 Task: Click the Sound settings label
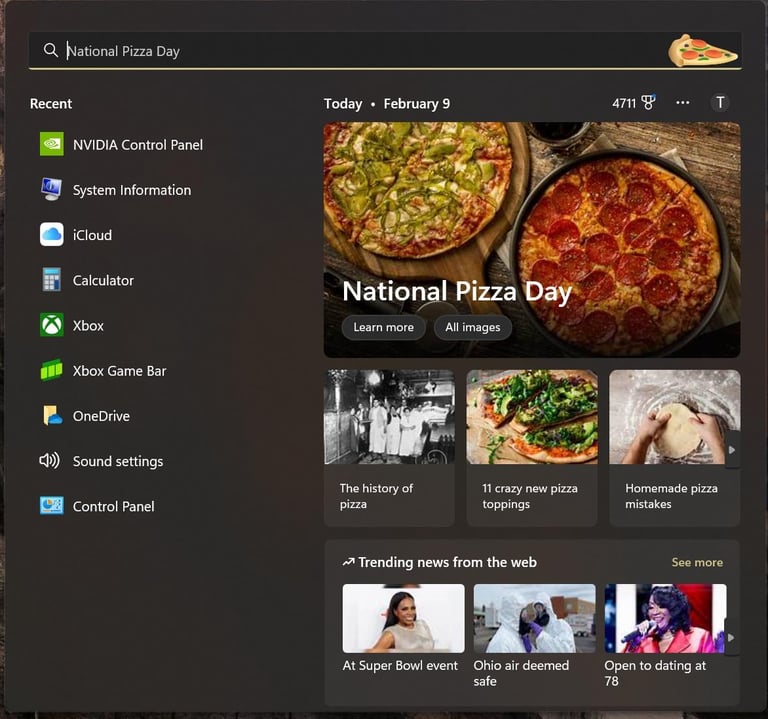coord(118,461)
